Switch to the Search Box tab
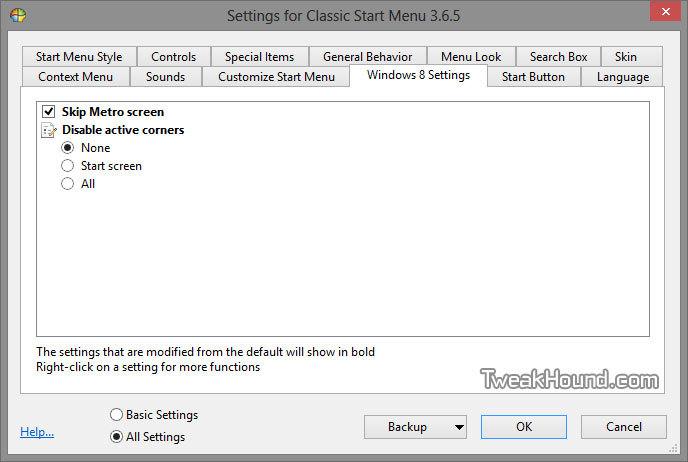The image size is (688, 462). coord(559,57)
